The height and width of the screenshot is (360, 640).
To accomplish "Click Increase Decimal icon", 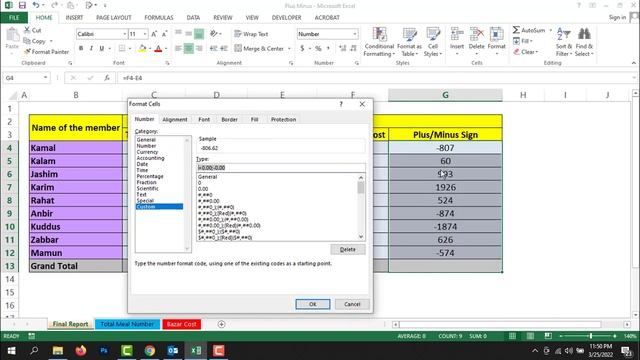I will [342, 49].
